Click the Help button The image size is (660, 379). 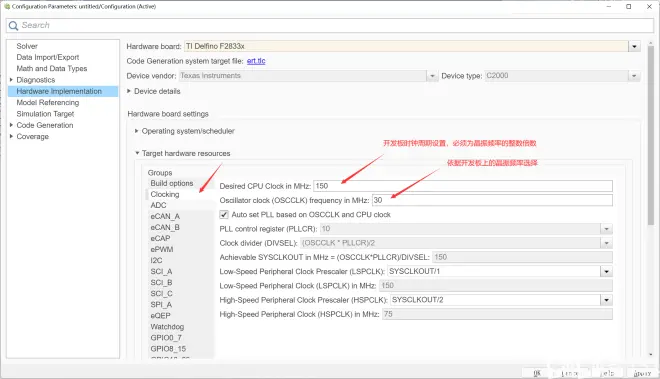(x=607, y=373)
